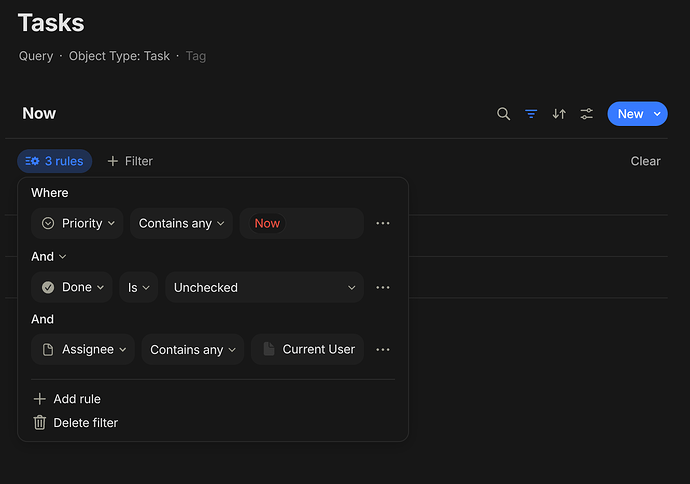Open more options for Assignee rule

[x=383, y=349]
